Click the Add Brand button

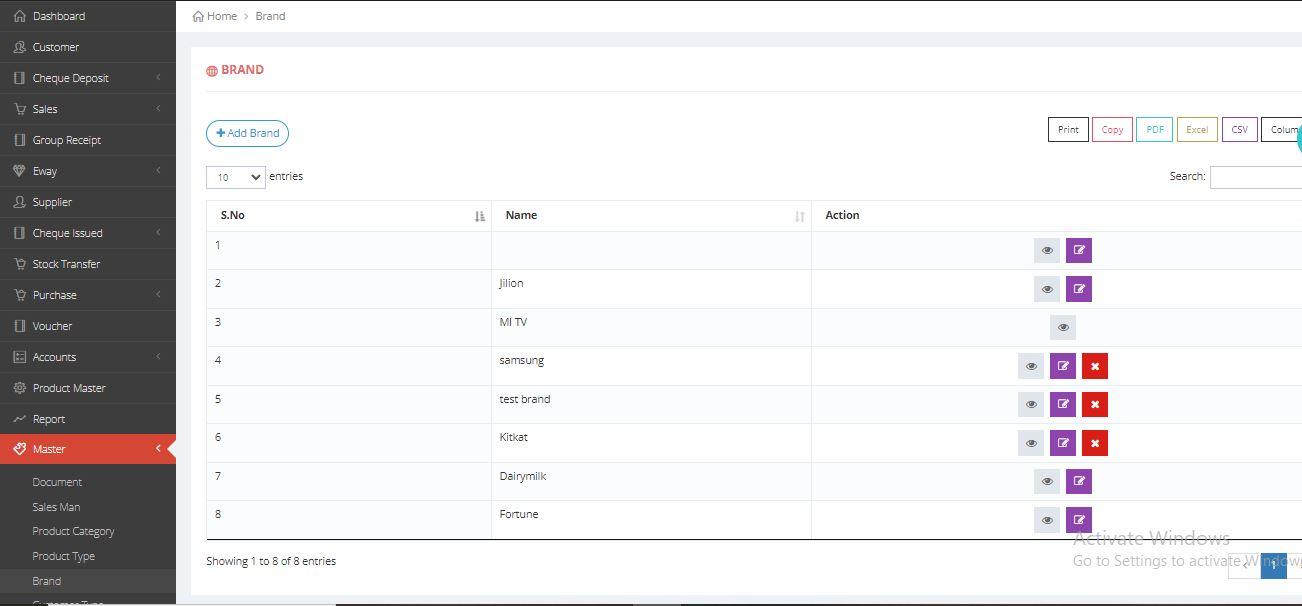247,133
